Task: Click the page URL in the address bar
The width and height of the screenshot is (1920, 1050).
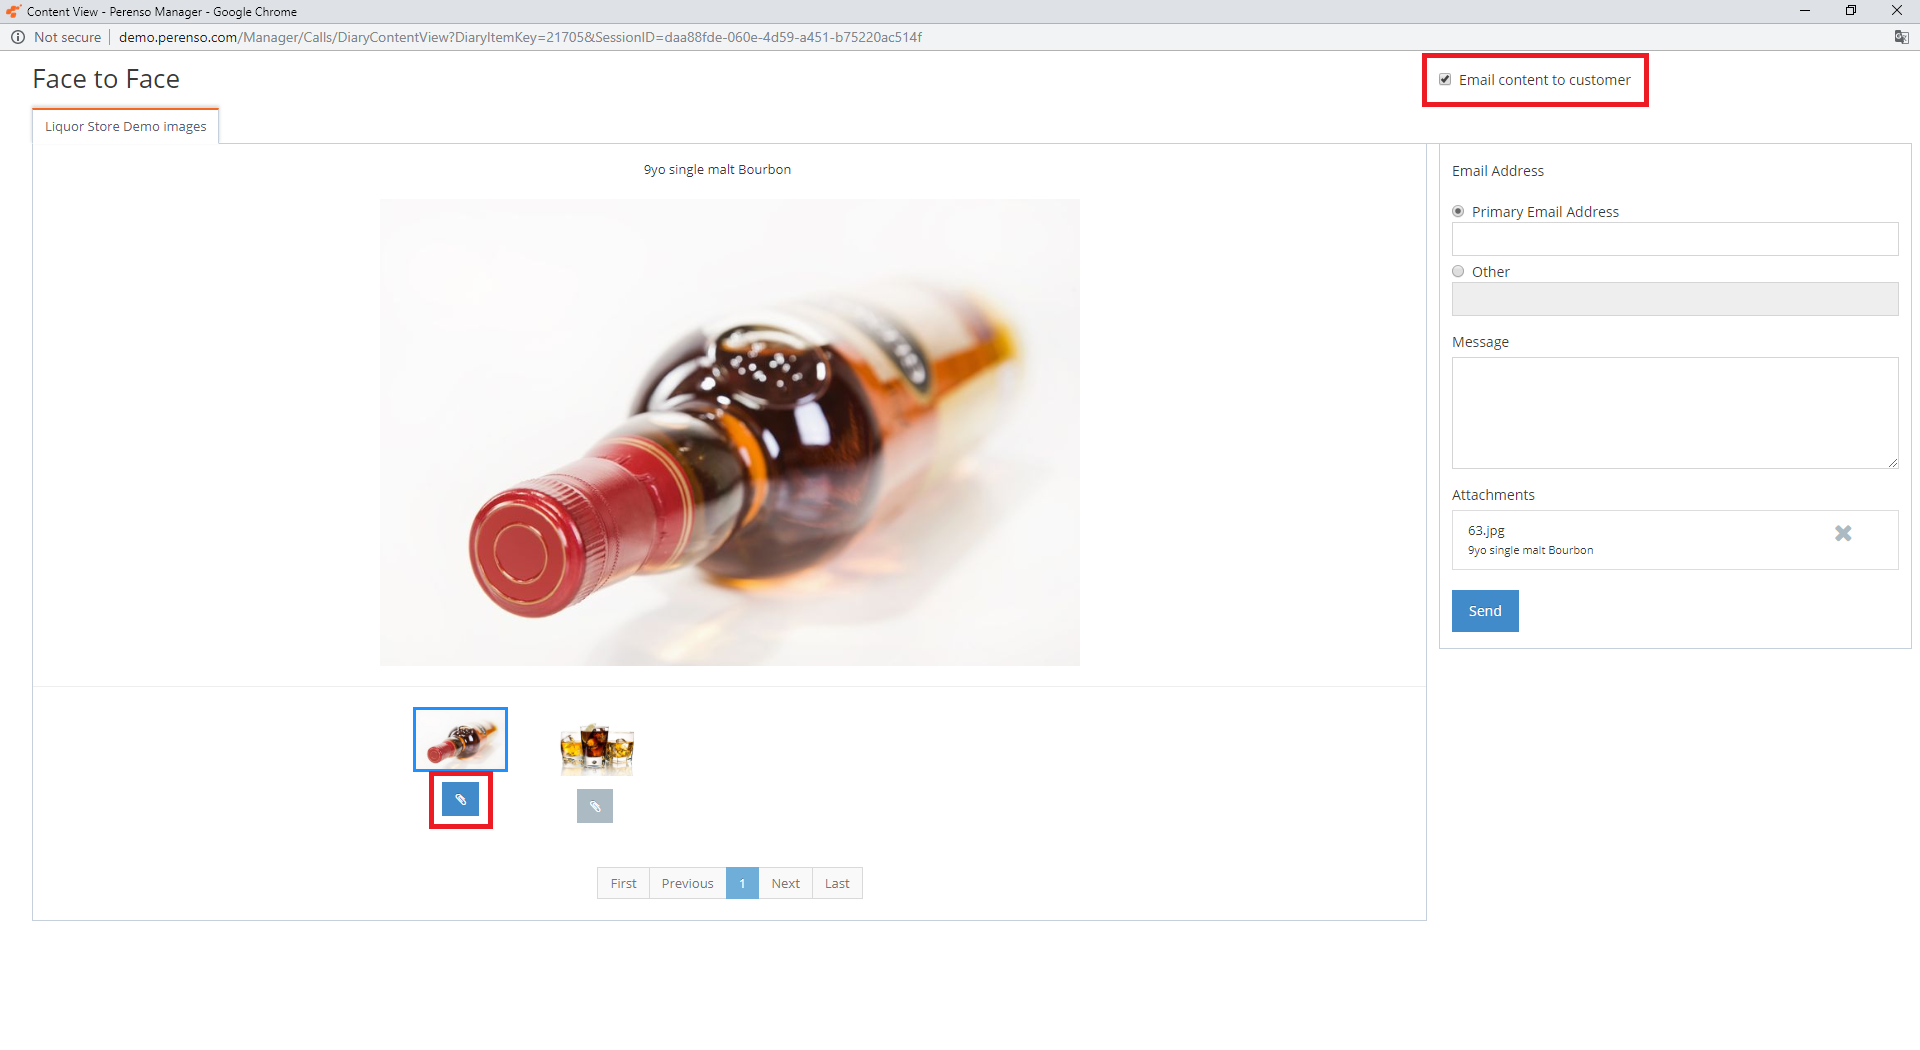Action: (520, 37)
